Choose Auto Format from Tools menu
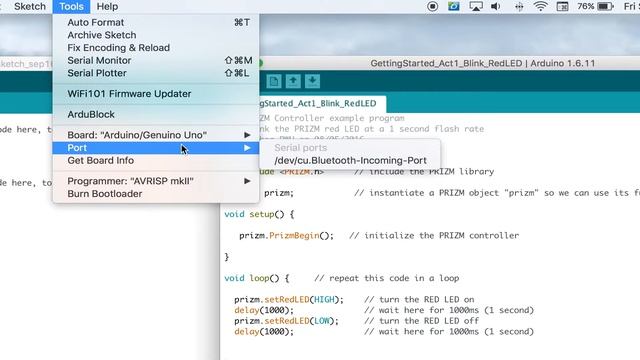This screenshot has height=360, width=640. (x=156, y=22)
